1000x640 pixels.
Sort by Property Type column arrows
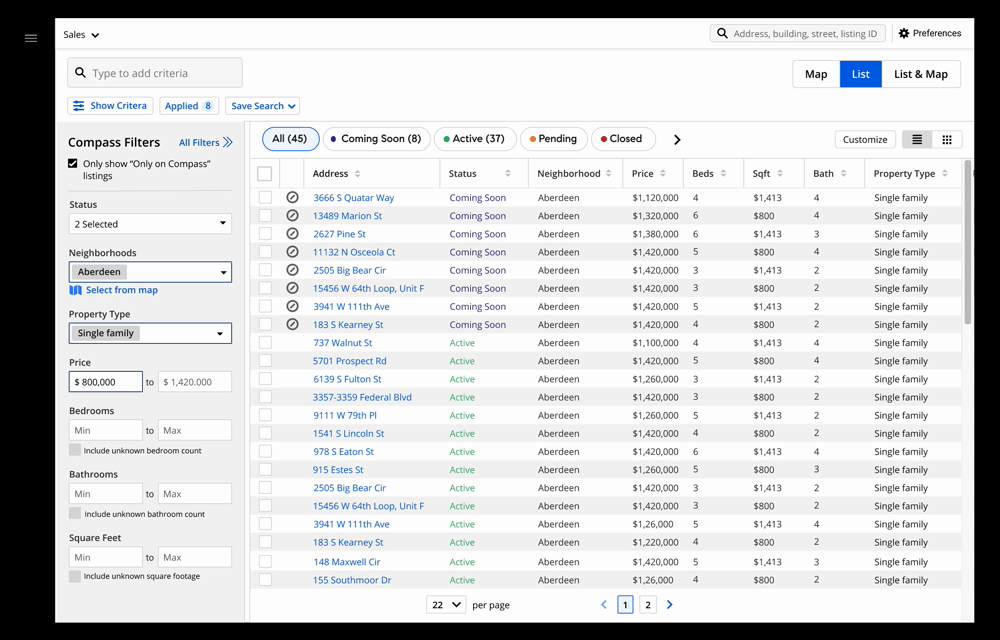[945, 173]
